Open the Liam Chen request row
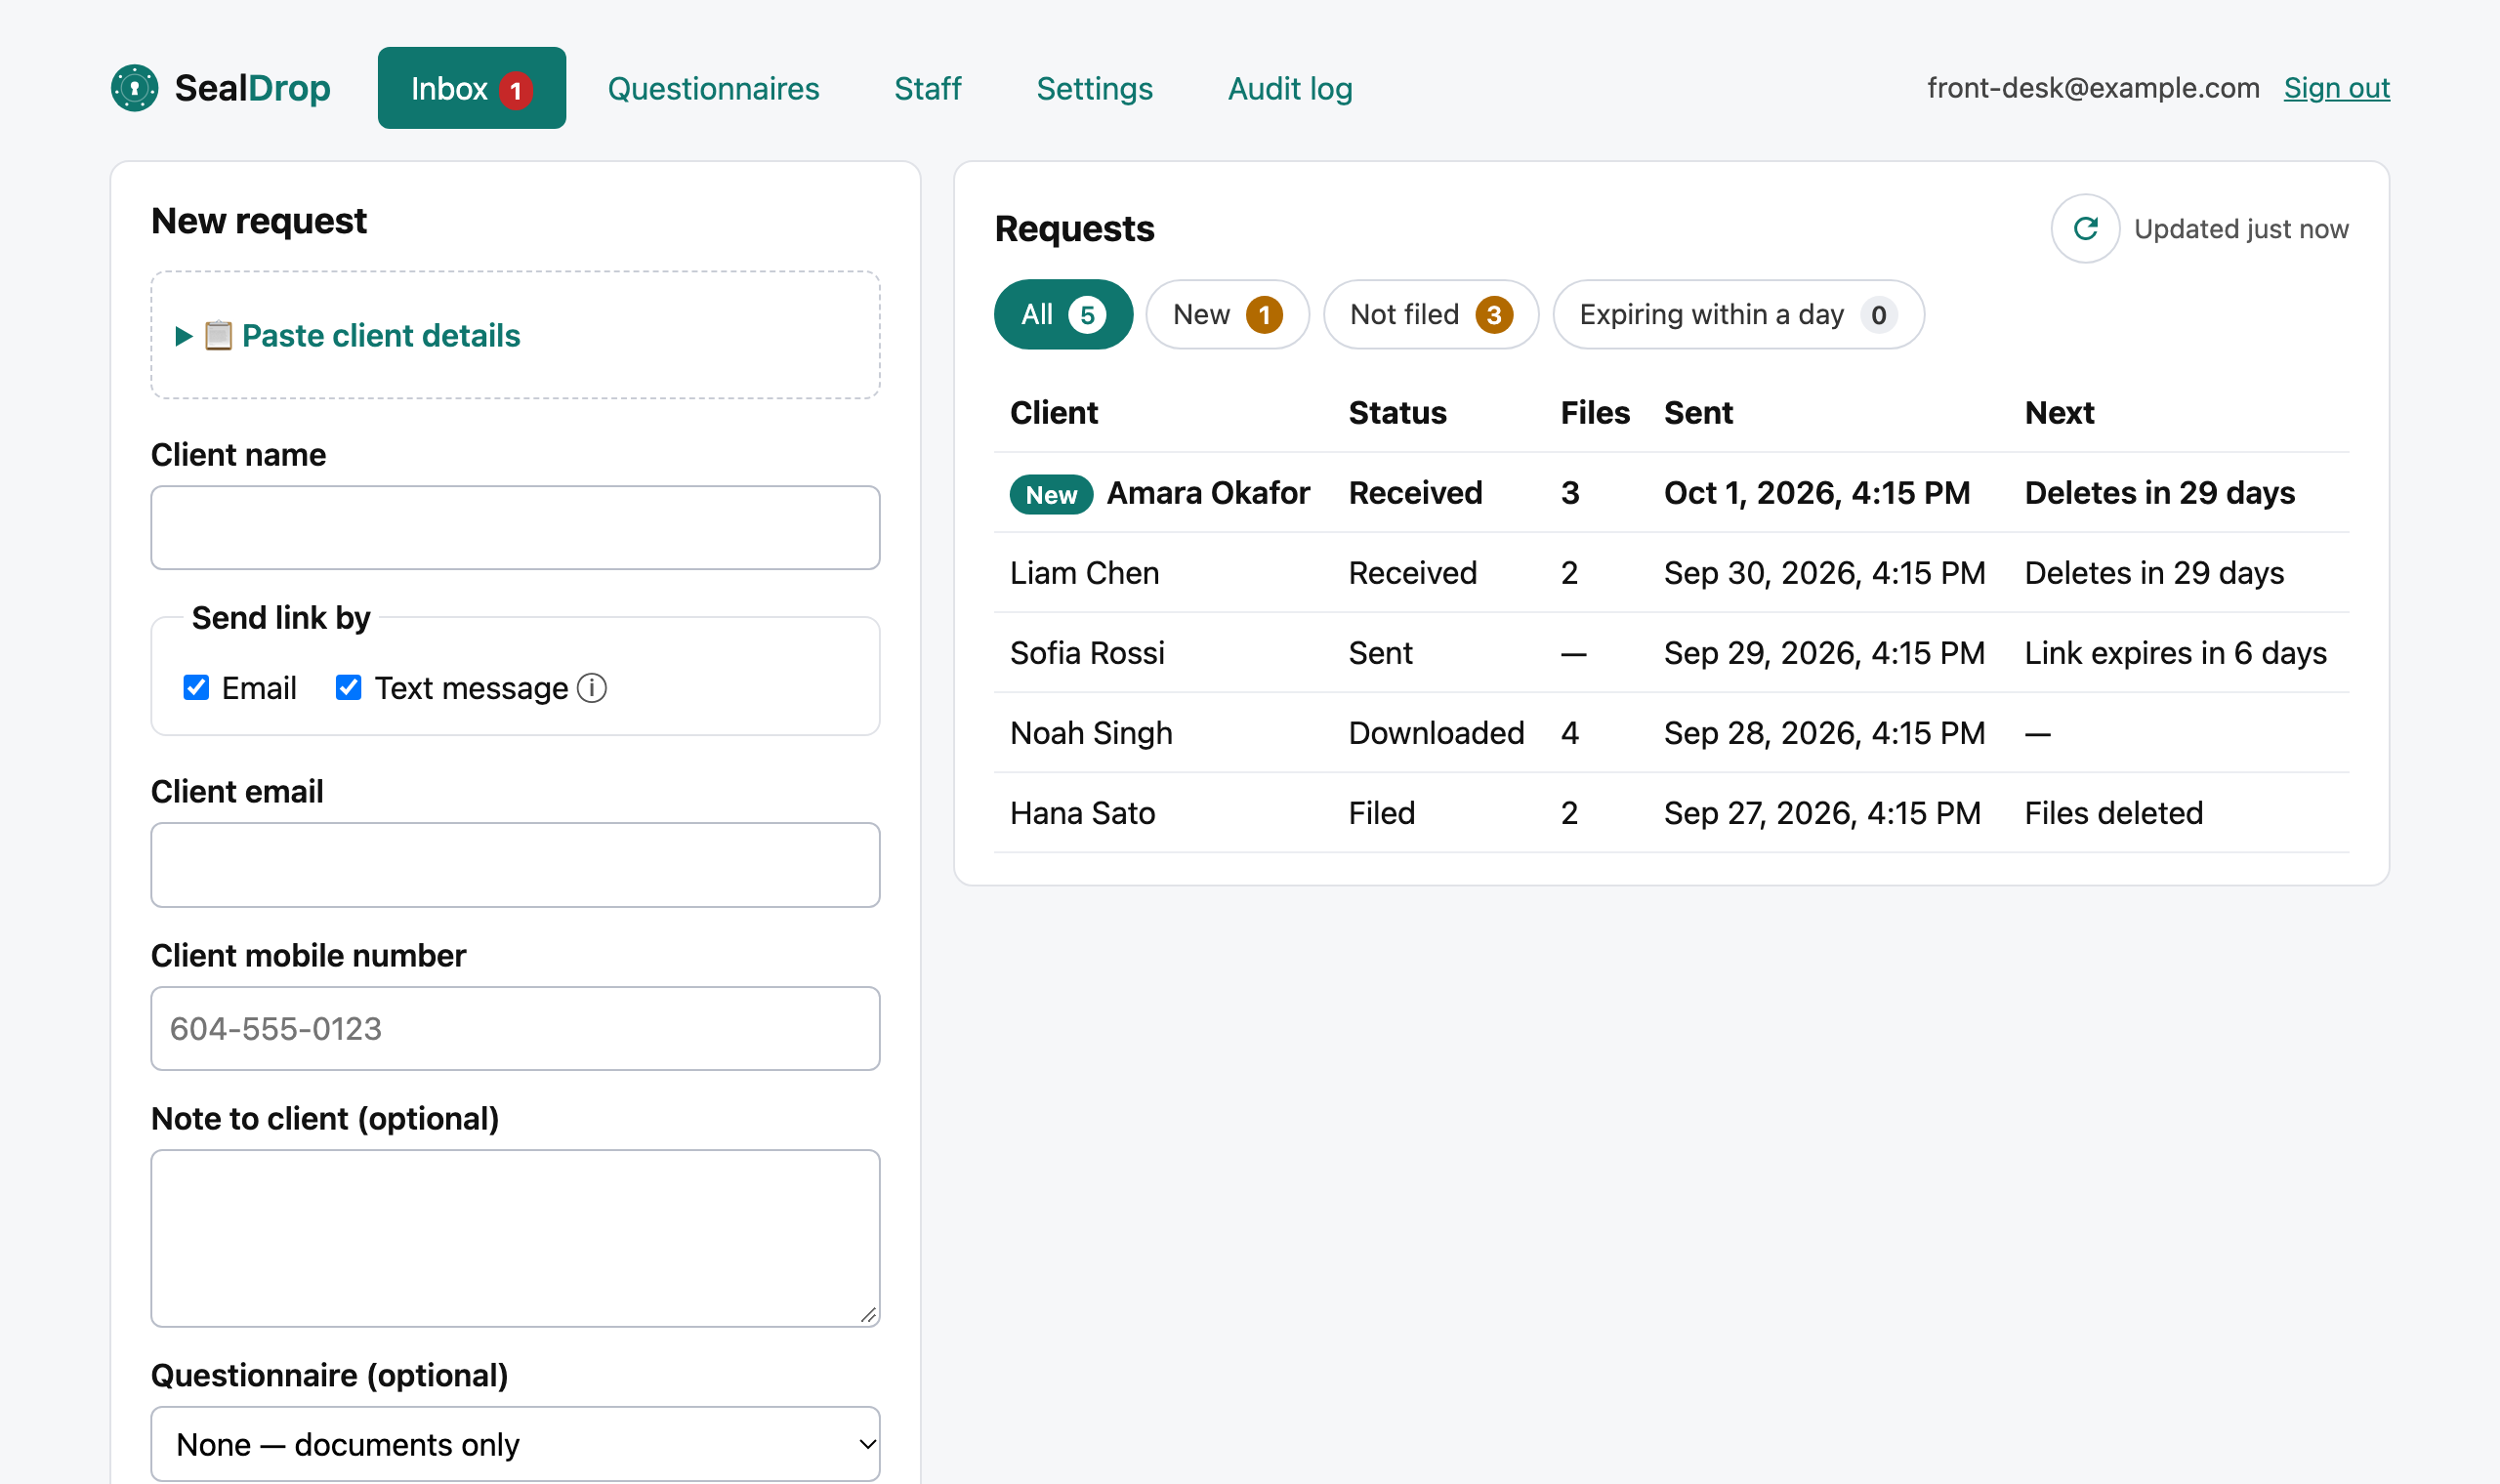The width and height of the screenshot is (2500, 1484). coord(1671,573)
